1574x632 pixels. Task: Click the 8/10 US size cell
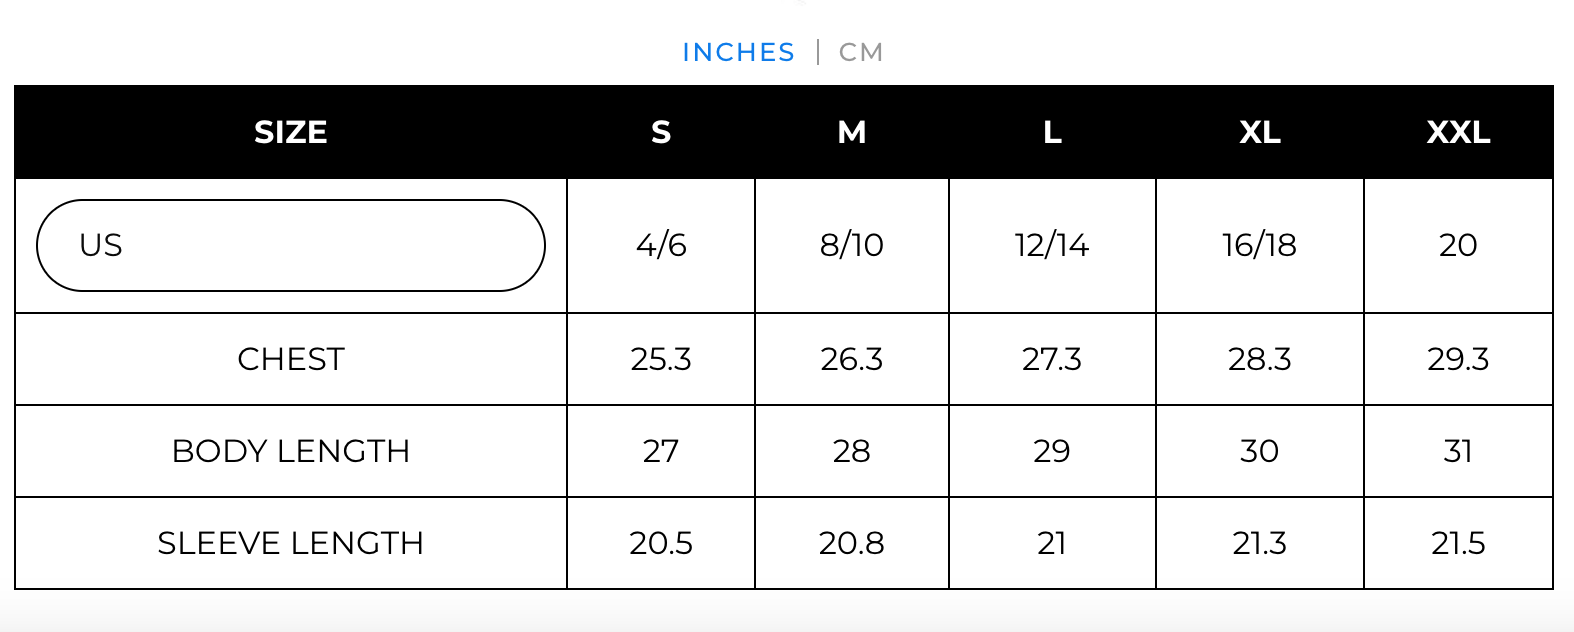point(851,245)
